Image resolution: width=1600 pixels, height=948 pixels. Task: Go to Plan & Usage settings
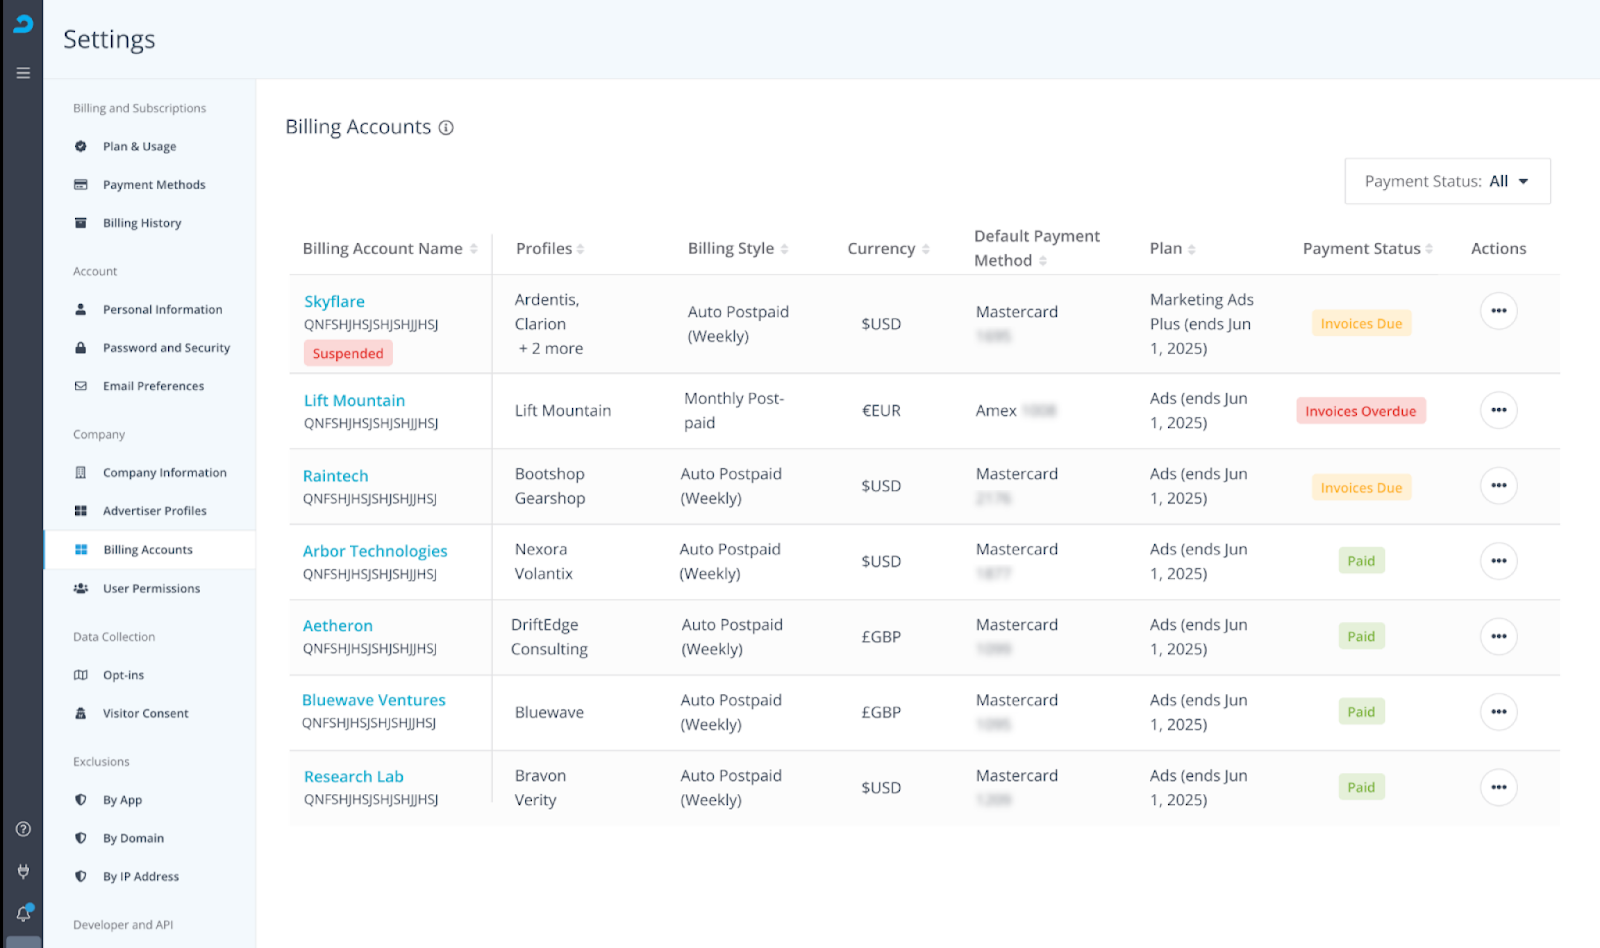coord(139,147)
